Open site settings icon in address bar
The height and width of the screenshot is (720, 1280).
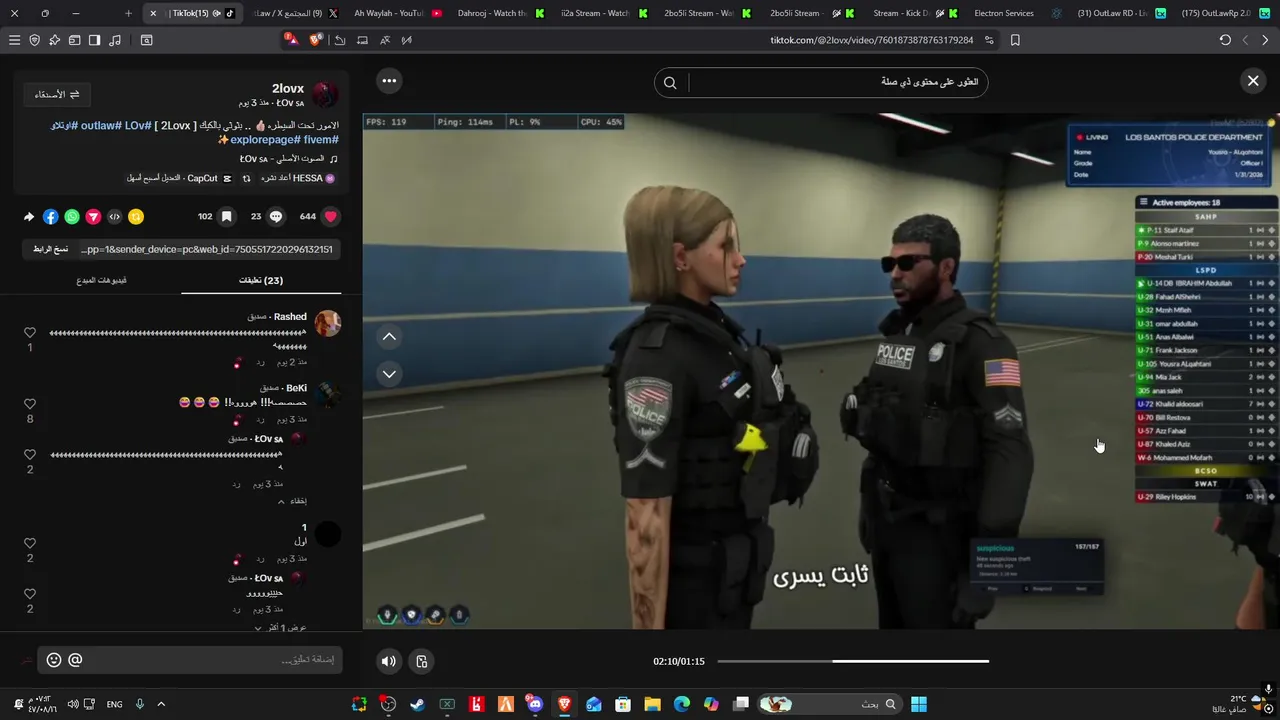pos(989,40)
